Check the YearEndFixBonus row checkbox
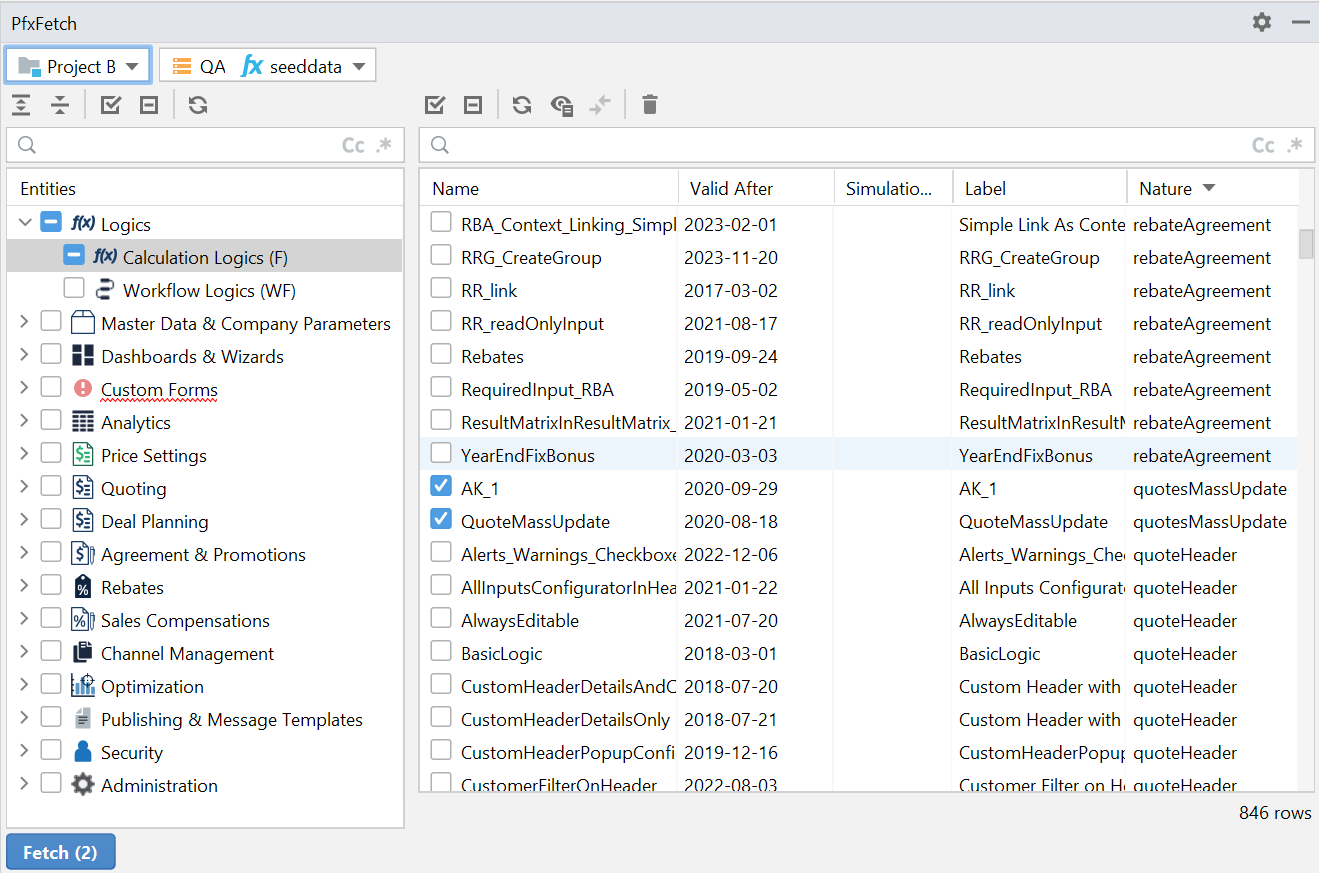This screenshot has width=1319, height=873. point(440,454)
